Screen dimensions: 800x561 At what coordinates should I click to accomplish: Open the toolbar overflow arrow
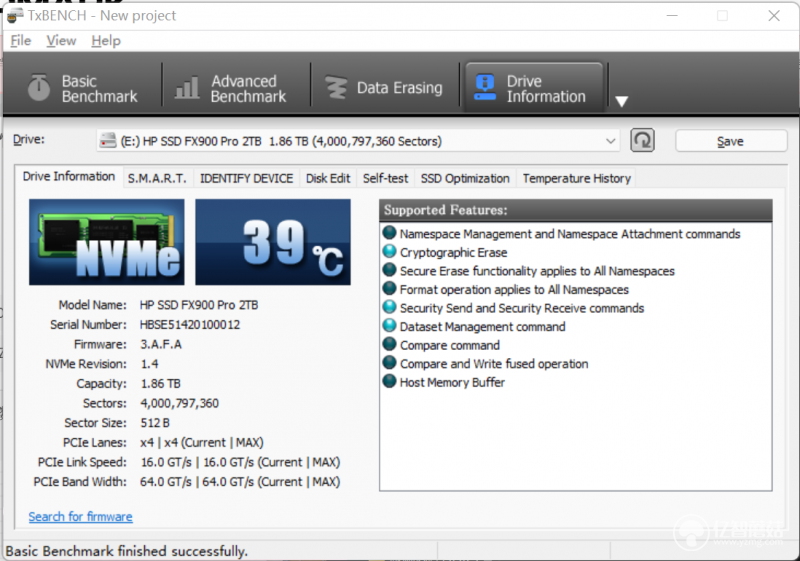click(x=621, y=101)
